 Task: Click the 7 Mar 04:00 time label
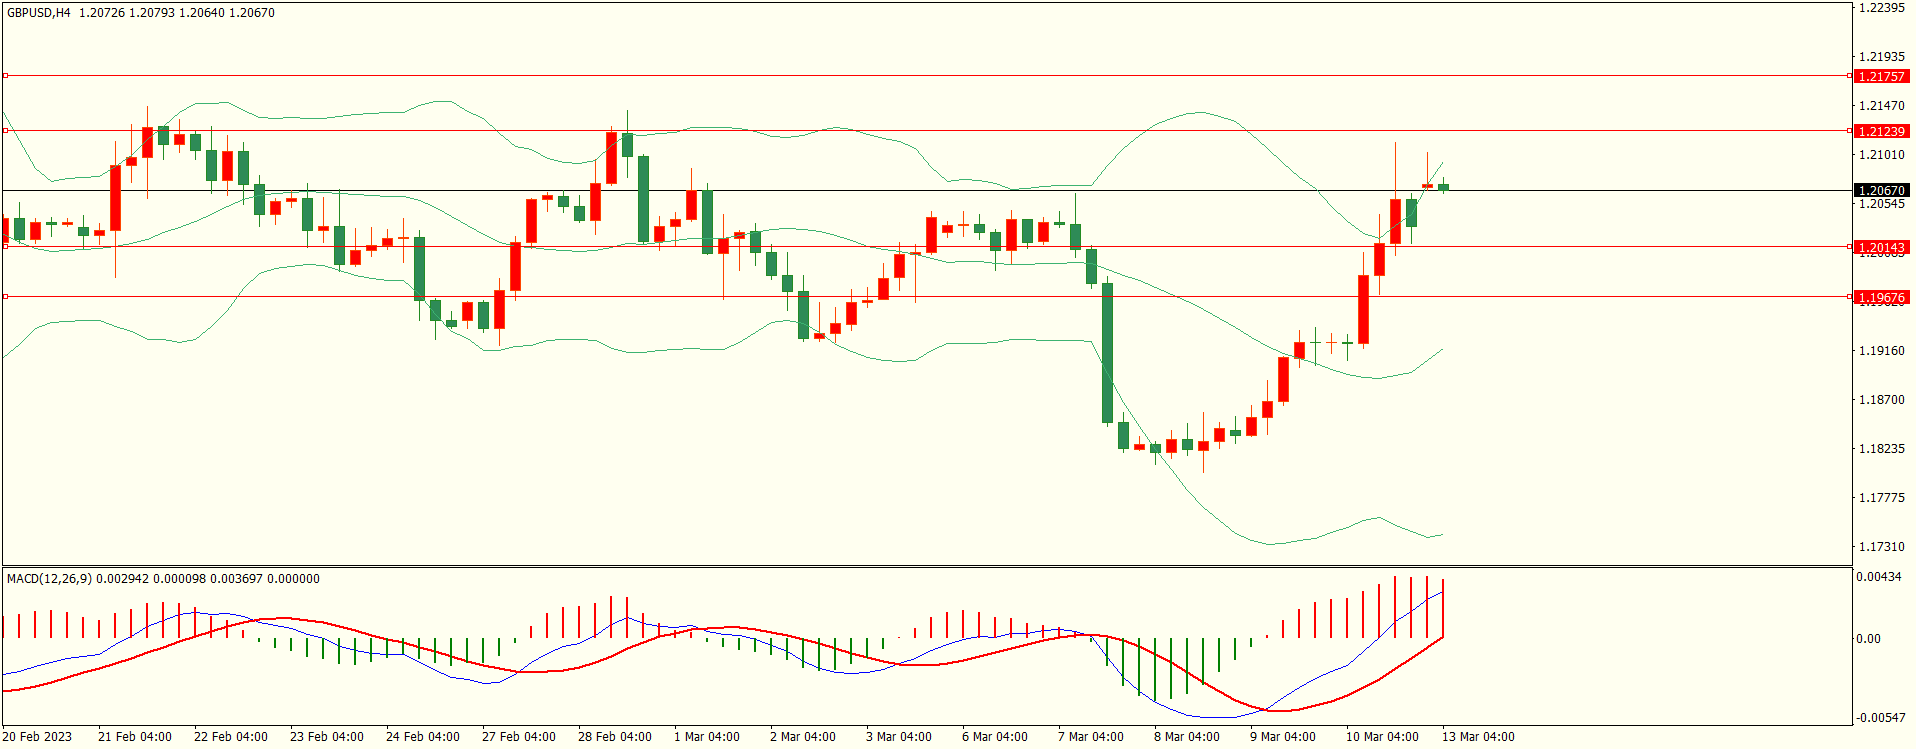1091,737
